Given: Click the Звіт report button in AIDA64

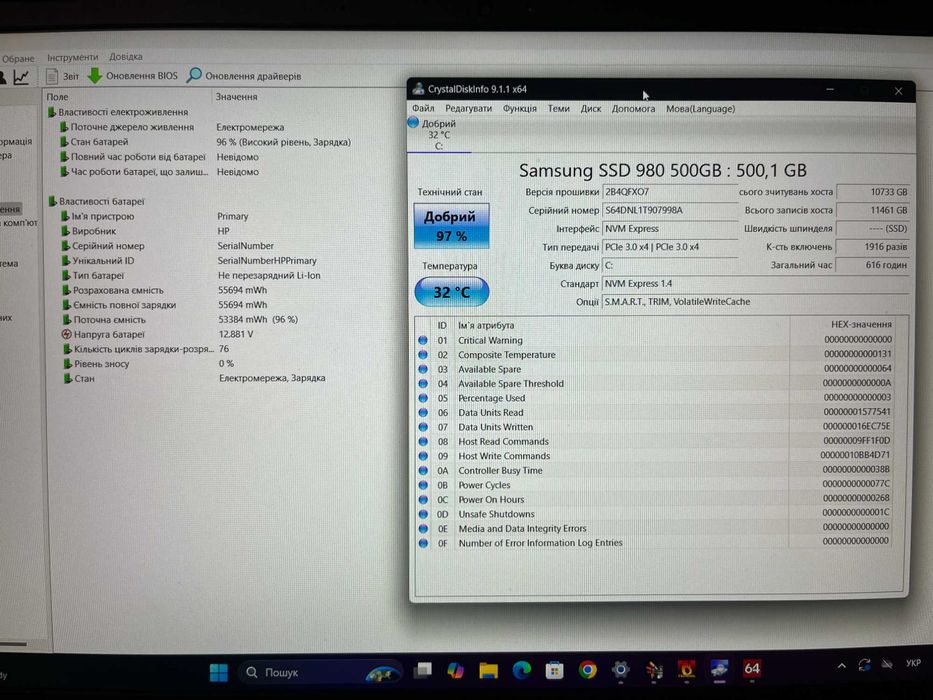Looking at the screenshot, I should pos(62,76).
